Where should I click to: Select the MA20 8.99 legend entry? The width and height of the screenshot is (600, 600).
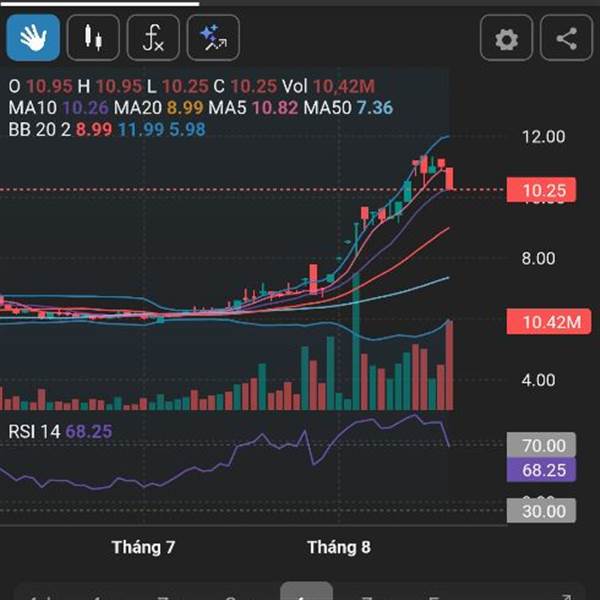[x=158, y=108]
